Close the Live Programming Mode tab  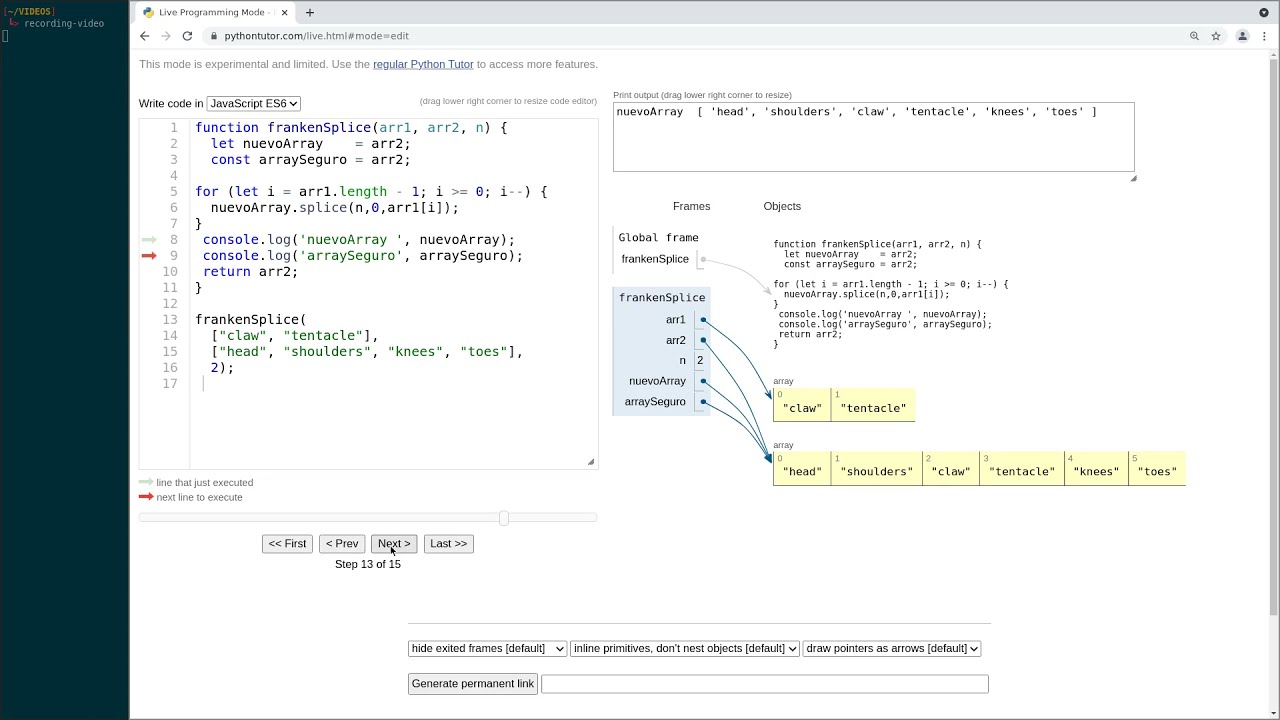(285, 12)
